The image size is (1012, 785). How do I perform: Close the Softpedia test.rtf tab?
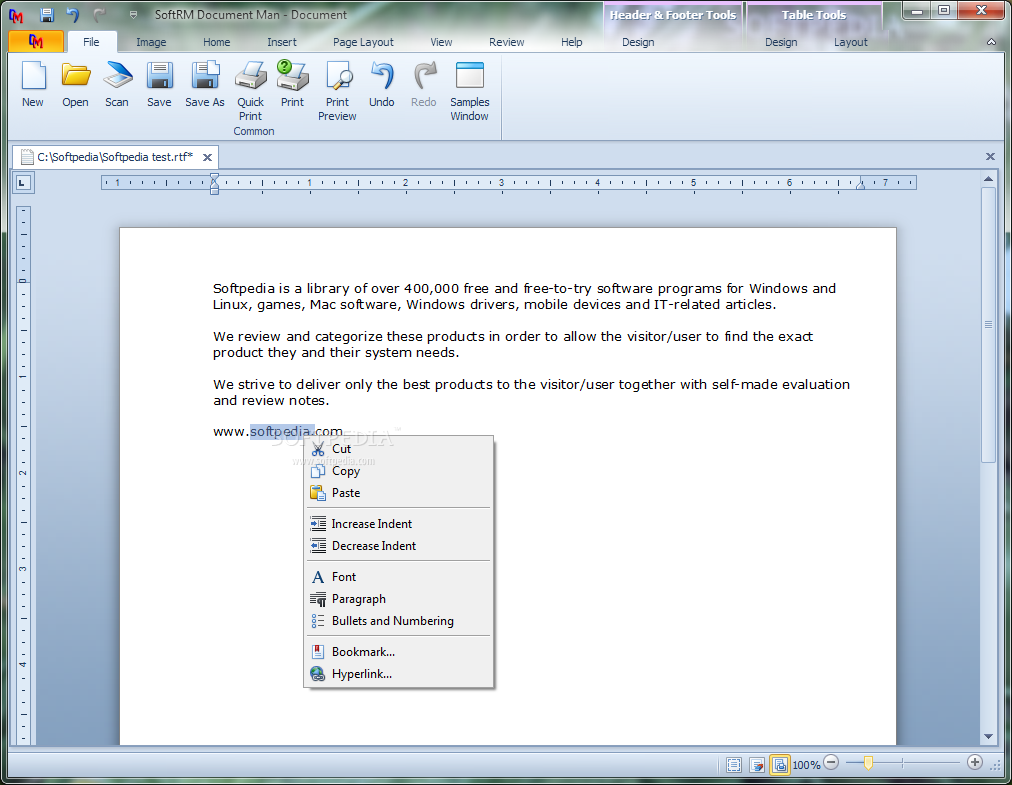tap(207, 157)
